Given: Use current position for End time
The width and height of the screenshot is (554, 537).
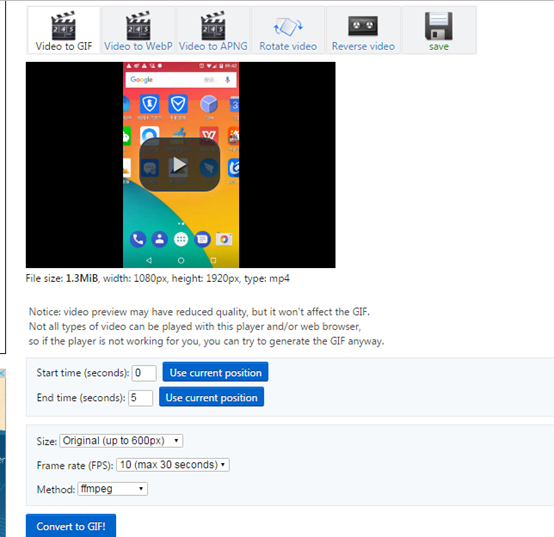Looking at the screenshot, I should [211, 397].
